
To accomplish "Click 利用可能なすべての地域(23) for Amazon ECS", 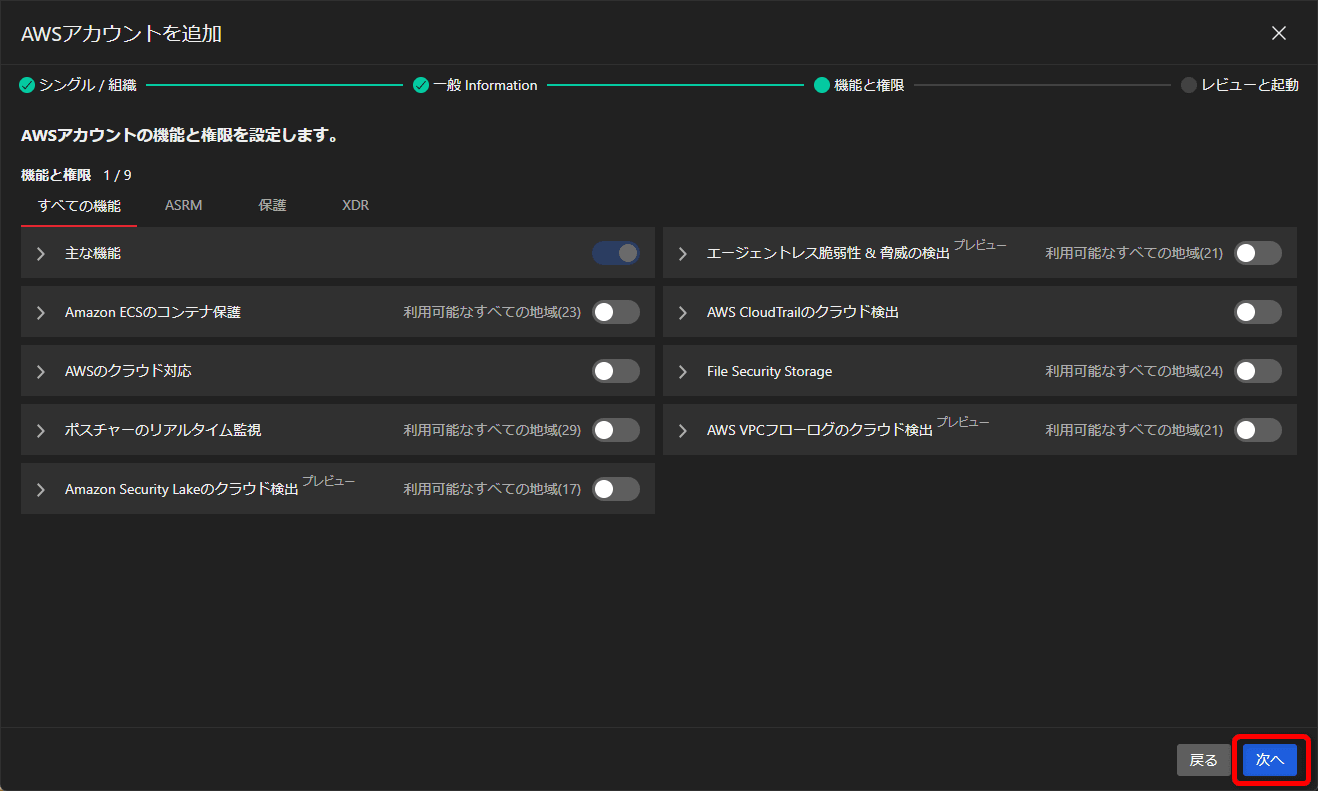I will 492,312.
